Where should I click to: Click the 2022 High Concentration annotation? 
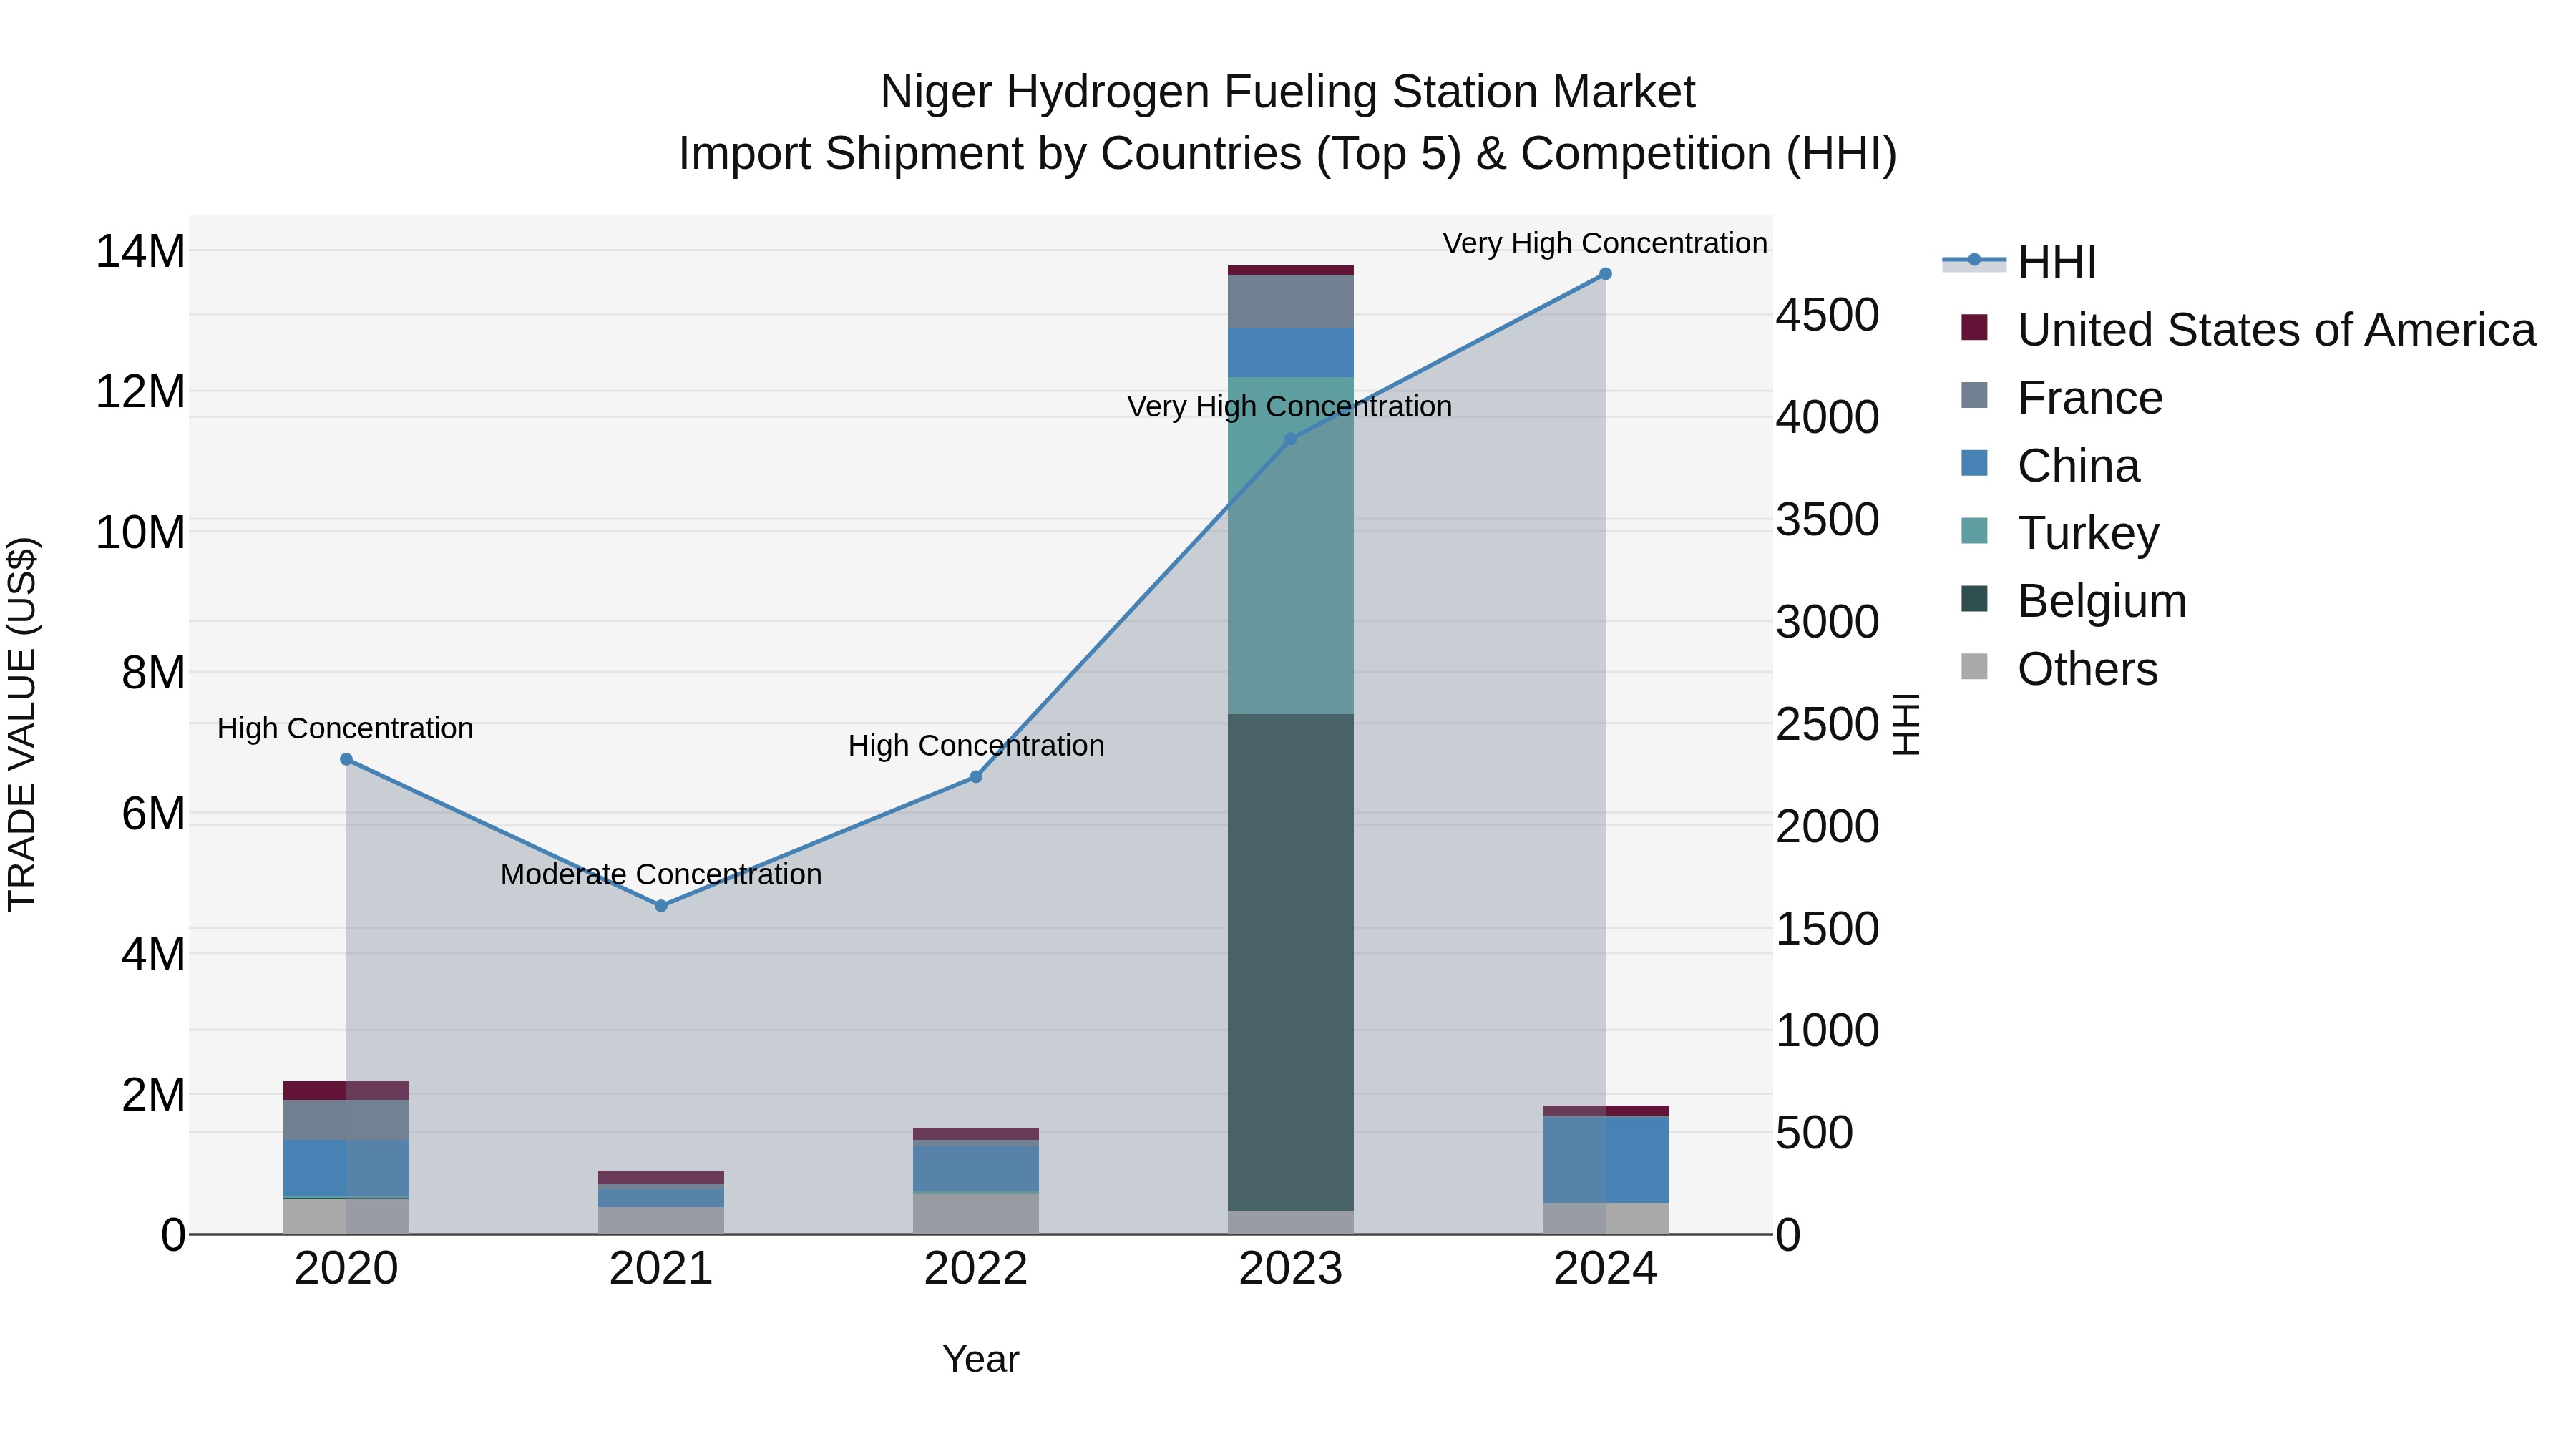click(976, 746)
